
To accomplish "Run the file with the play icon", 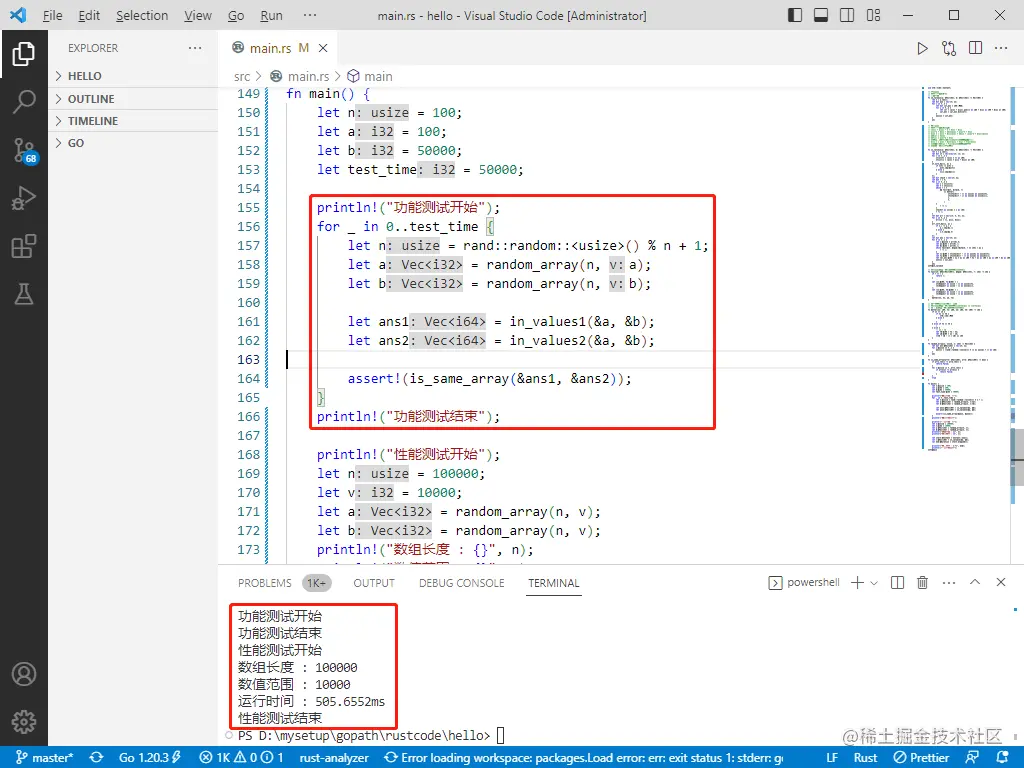I will (922, 48).
